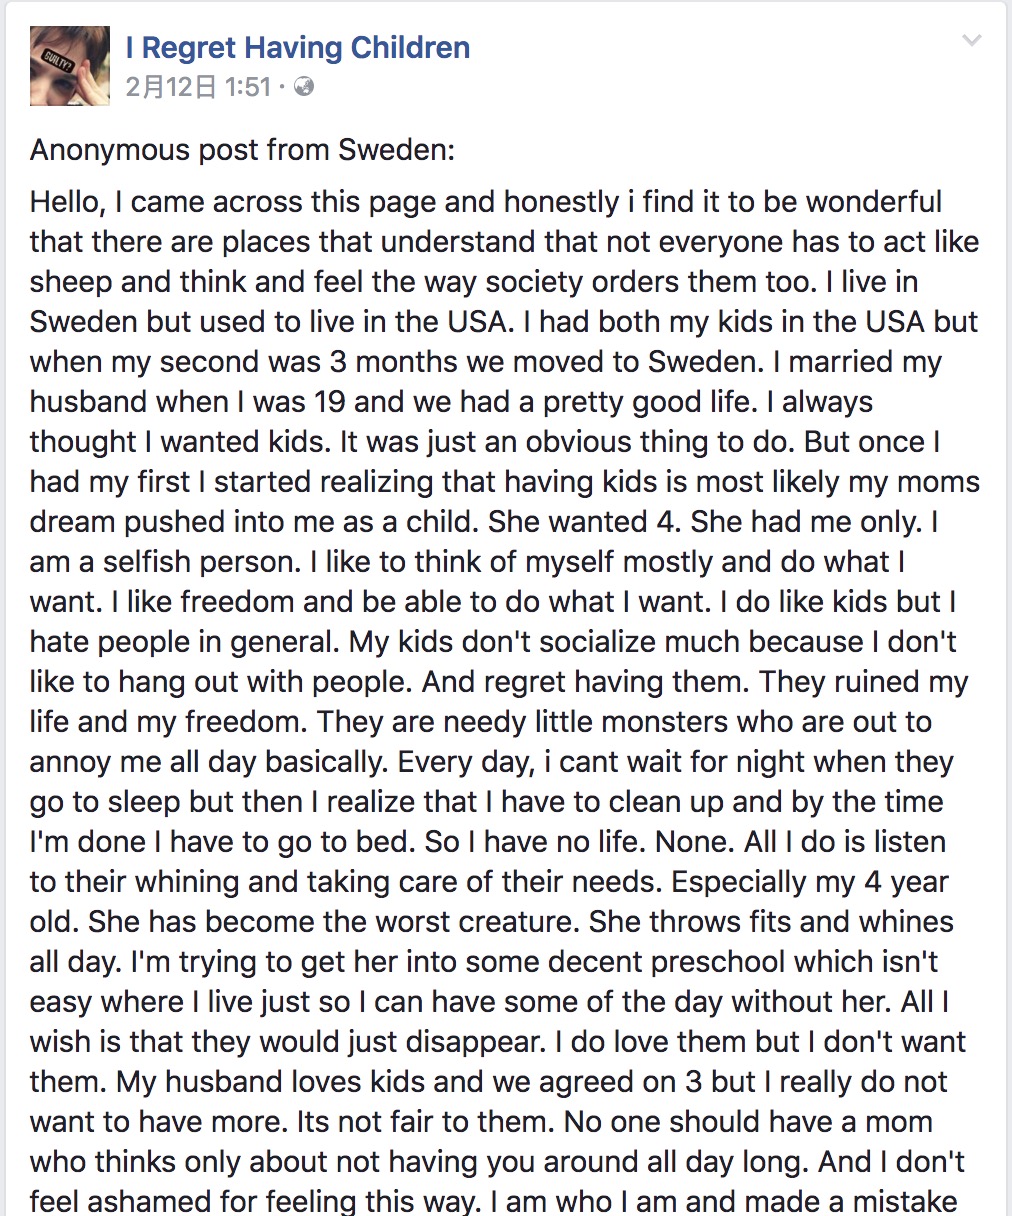Open the post options chevron menu
1012x1216 pixels.
click(971, 41)
